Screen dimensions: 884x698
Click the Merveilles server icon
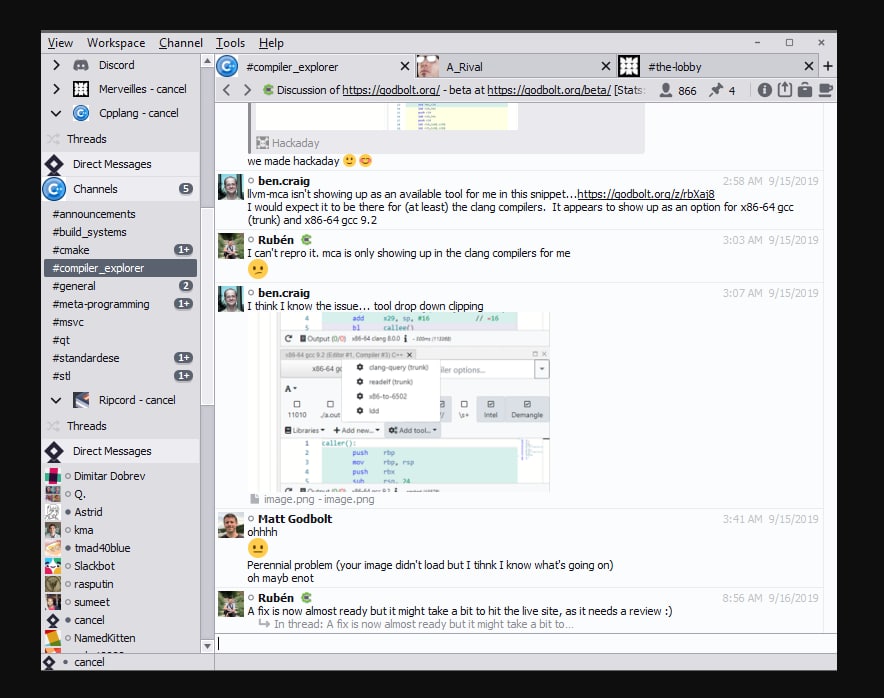pyautogui.click(x=81, y=89)
